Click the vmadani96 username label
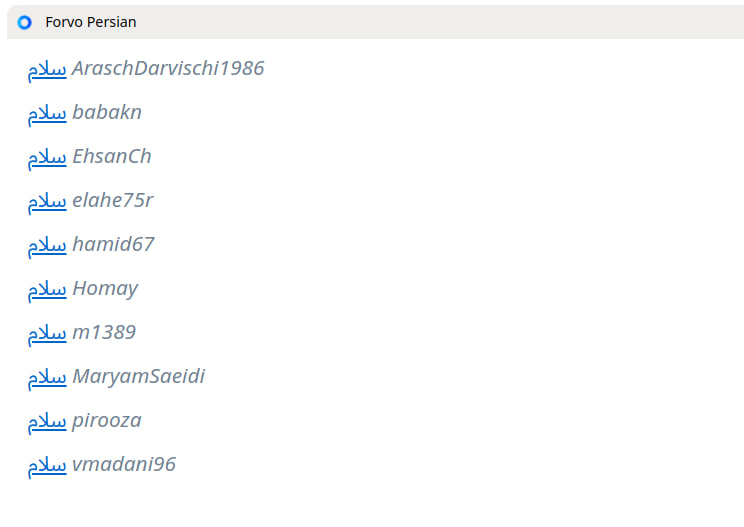The image size is (744, 527). (x=124, y=464)
